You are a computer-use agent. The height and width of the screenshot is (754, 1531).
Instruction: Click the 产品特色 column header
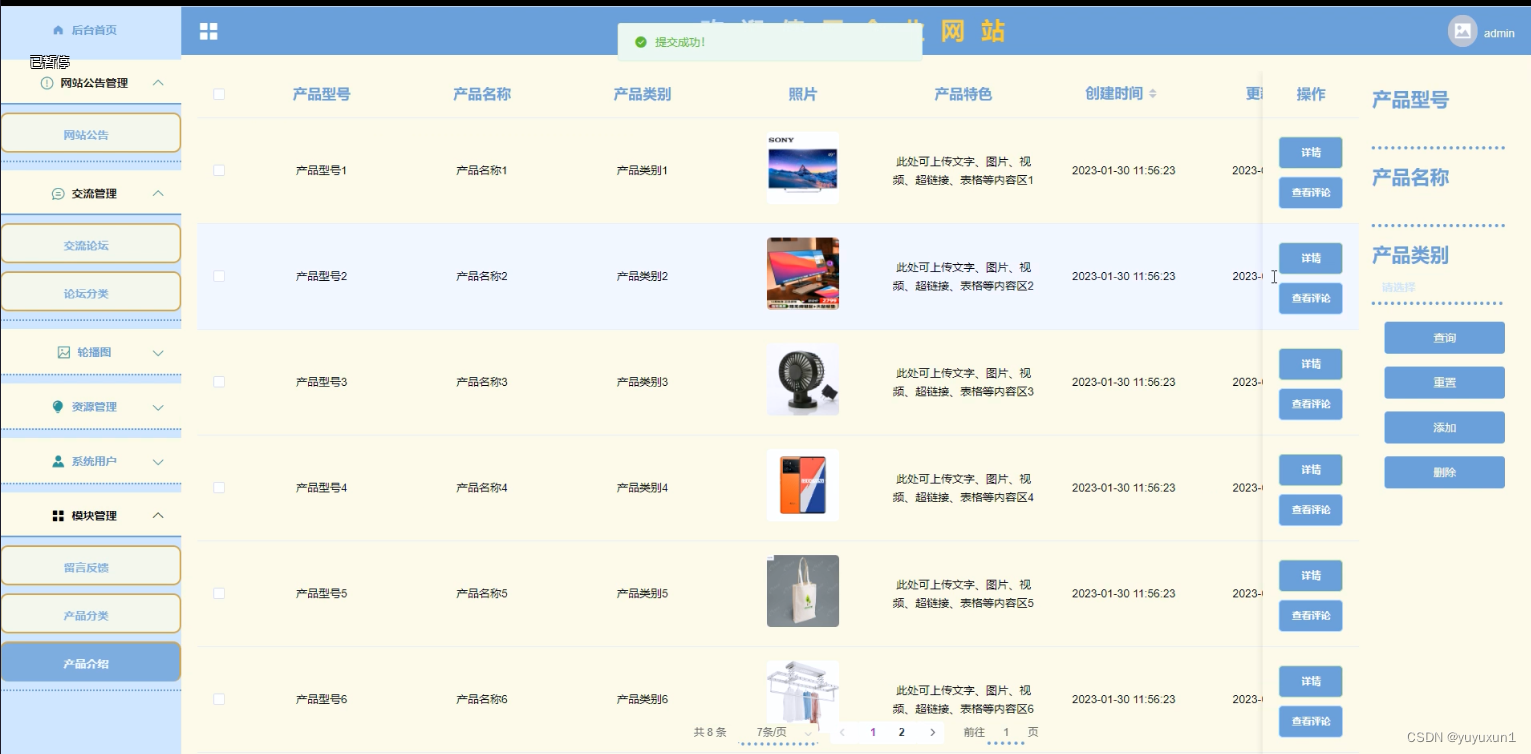tap(963, 94)
